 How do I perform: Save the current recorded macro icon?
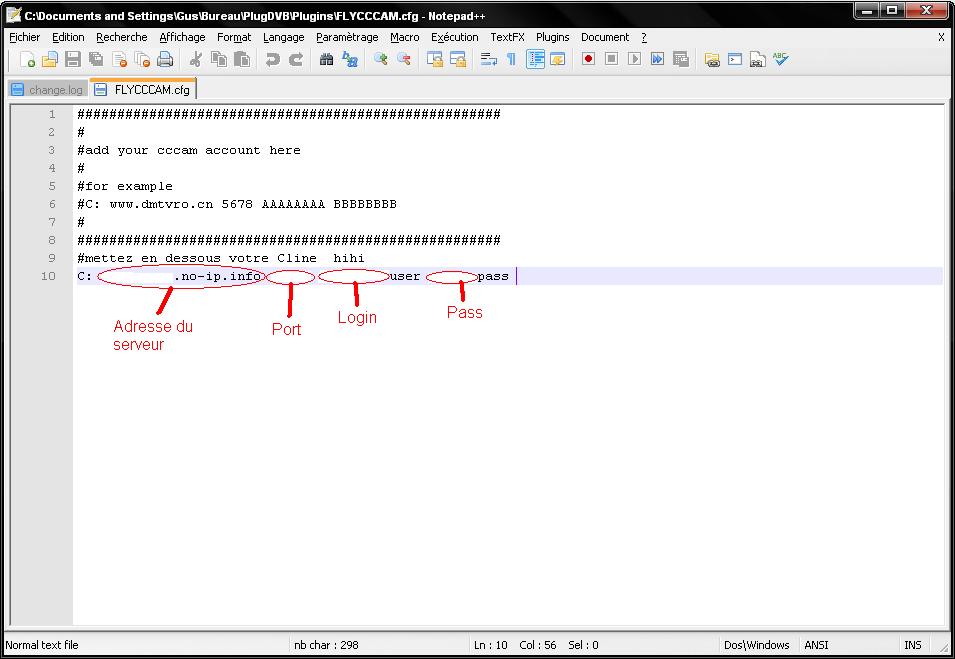[x=681, y=59]
